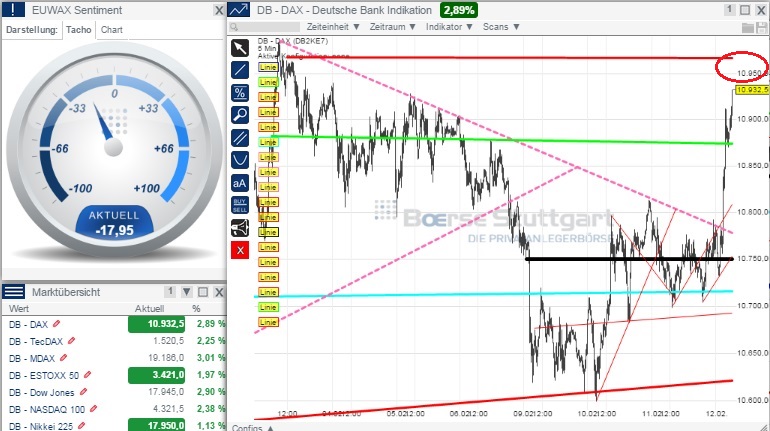Close the EUWAX Sentiment panel
770x431 pixels.
click(219, 10)
